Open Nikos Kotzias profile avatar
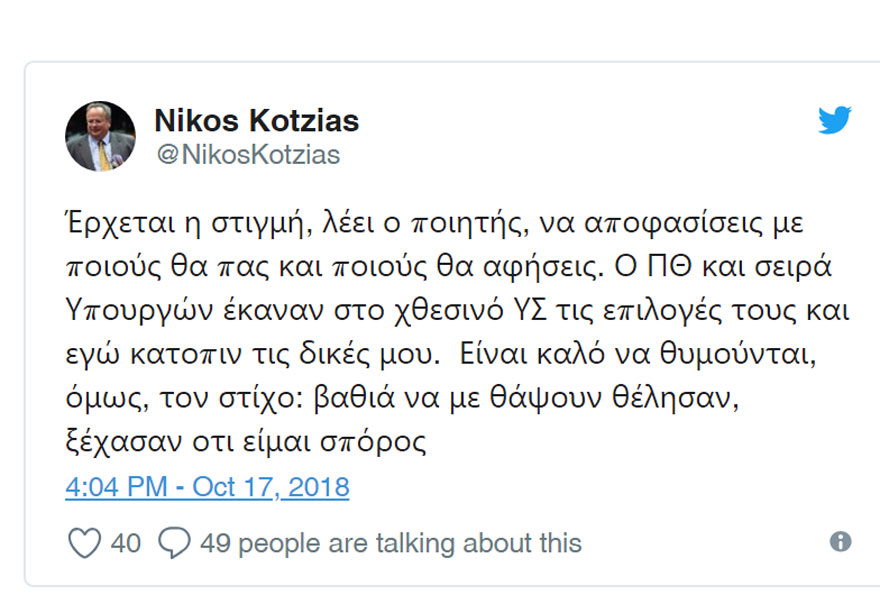This screenshot has height=613, width=880. (100, 136)
